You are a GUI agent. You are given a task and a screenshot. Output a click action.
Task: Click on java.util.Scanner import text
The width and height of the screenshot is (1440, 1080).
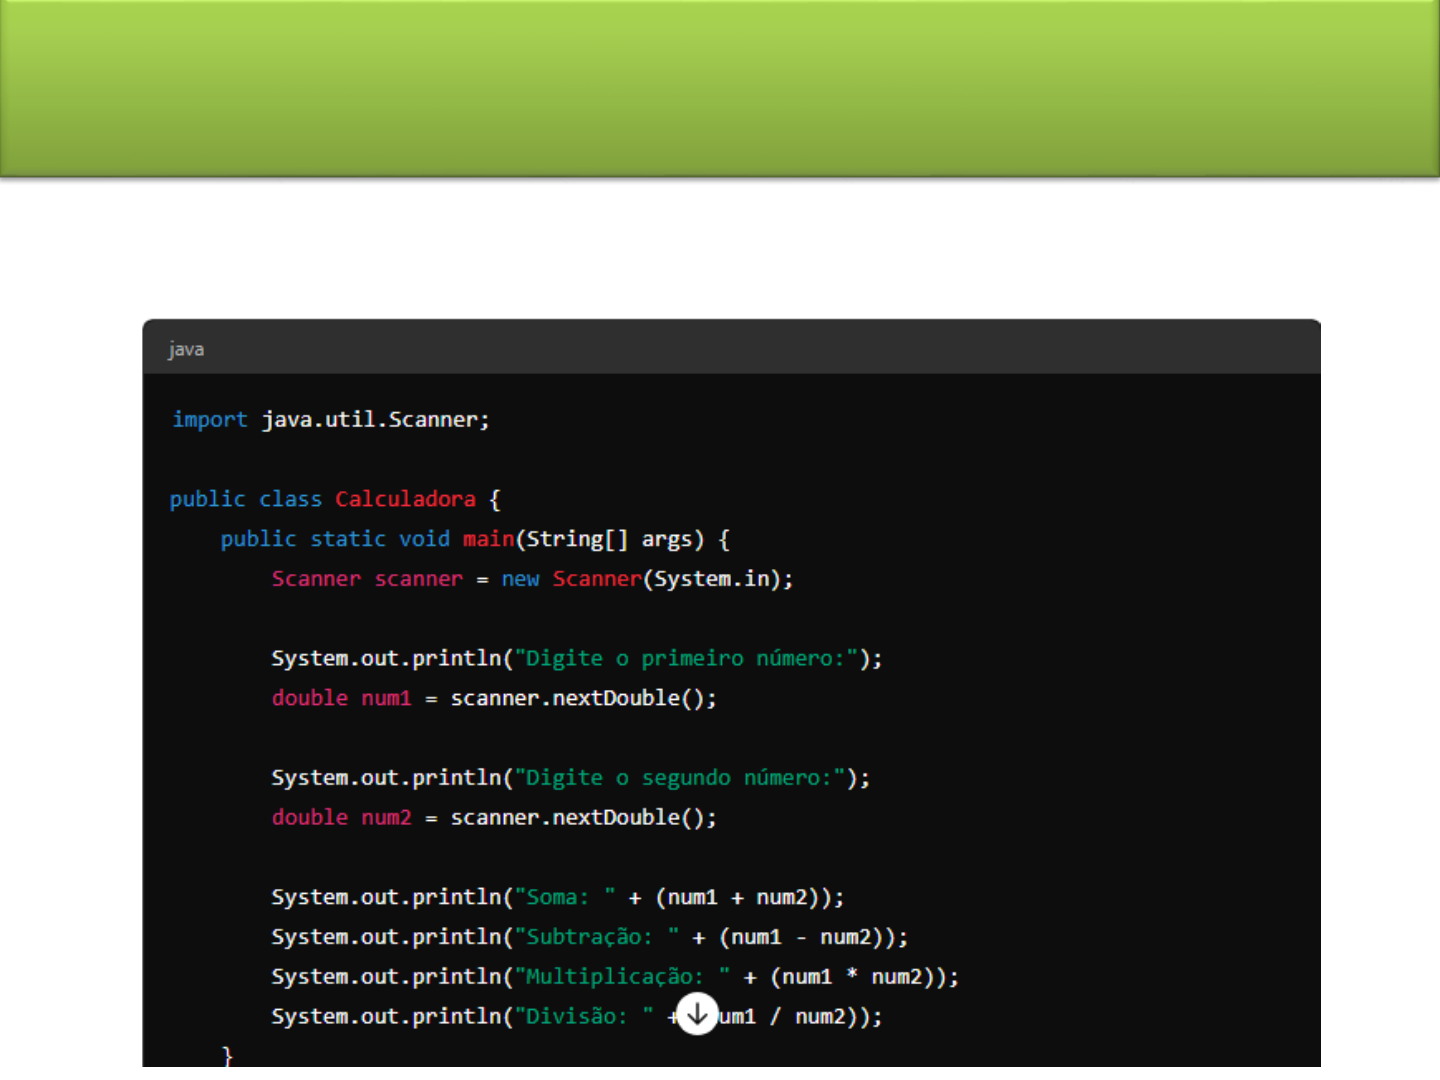point(375,420)
